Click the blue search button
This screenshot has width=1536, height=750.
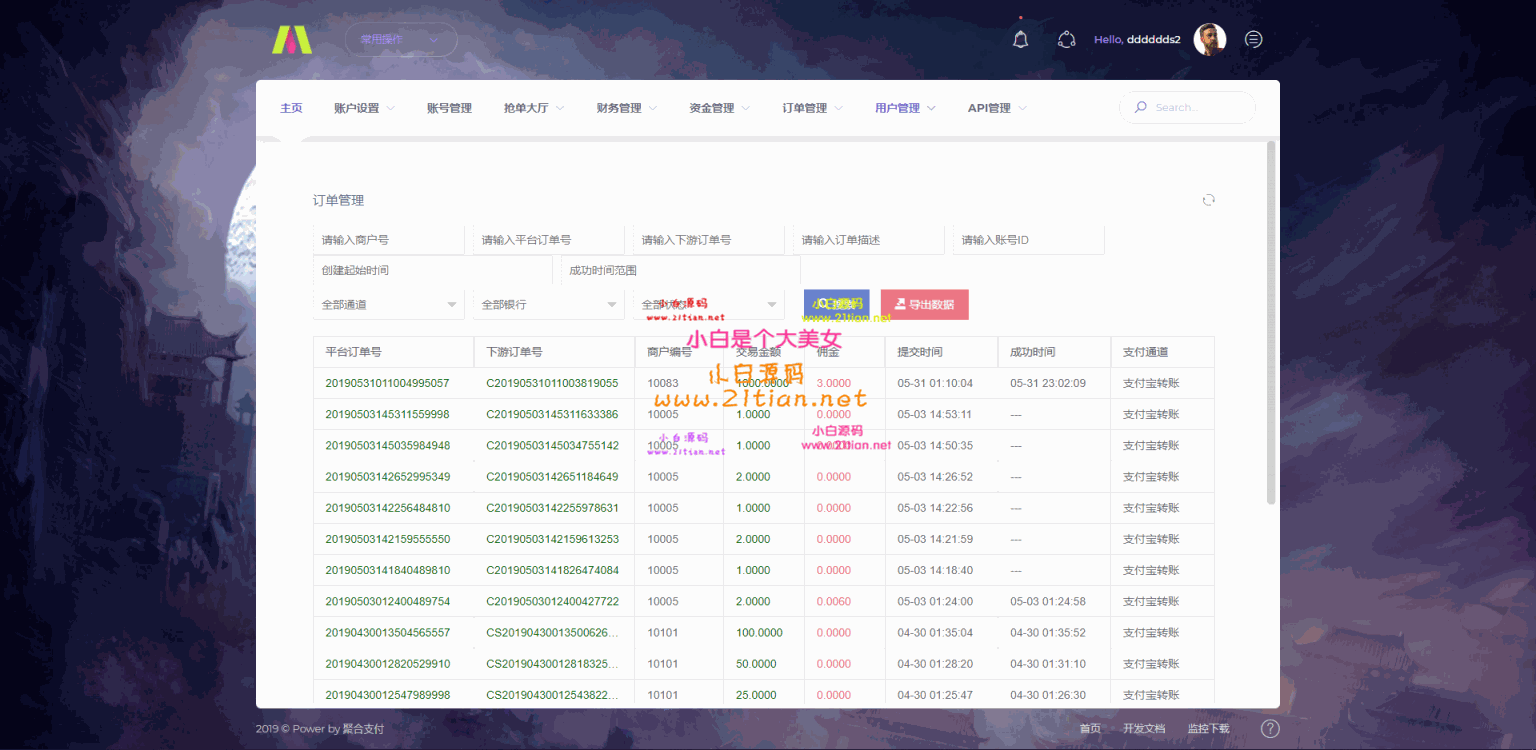pos(836,304)
